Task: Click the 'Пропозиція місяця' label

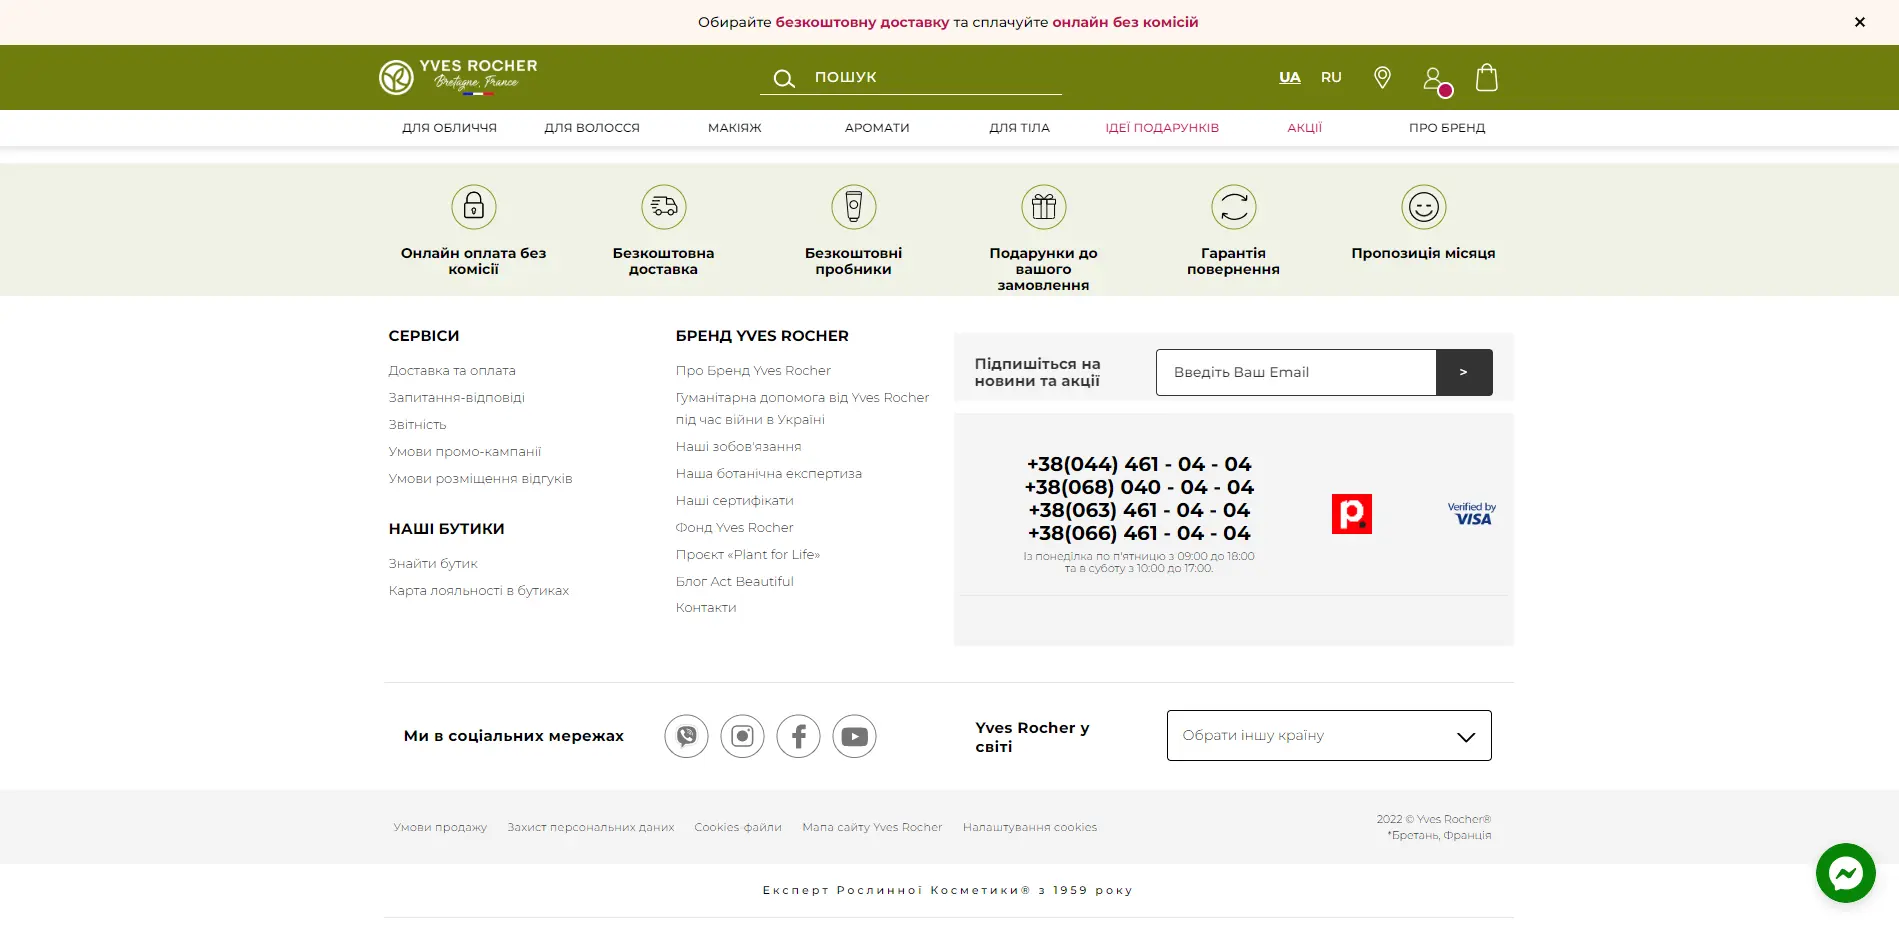Action: point(1424,254)
